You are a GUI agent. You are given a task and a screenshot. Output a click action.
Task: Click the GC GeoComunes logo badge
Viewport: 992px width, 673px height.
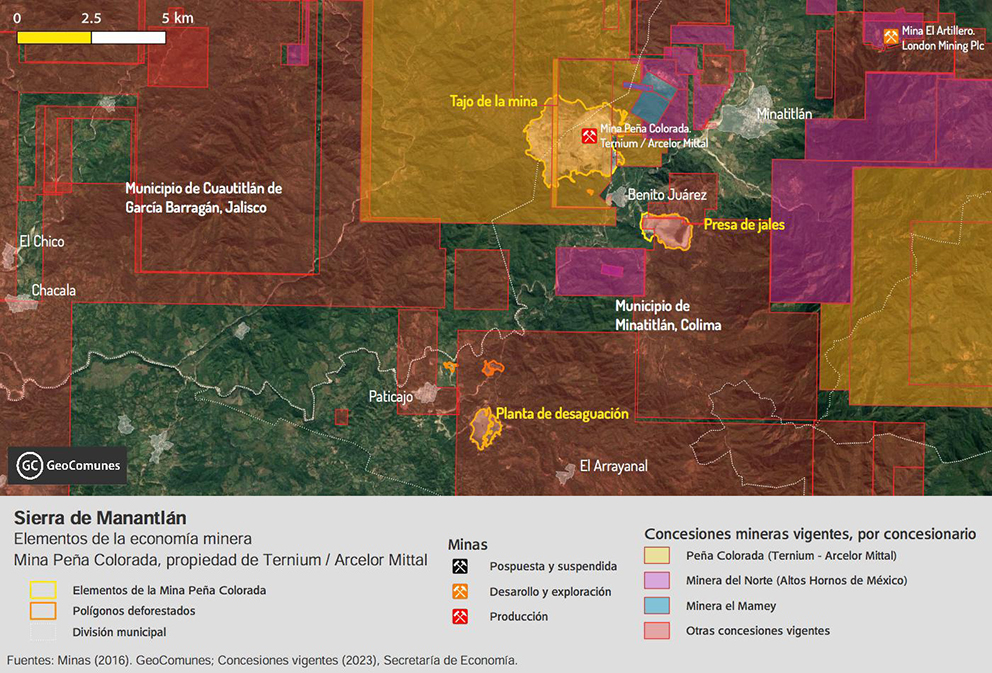pos(68,465)
